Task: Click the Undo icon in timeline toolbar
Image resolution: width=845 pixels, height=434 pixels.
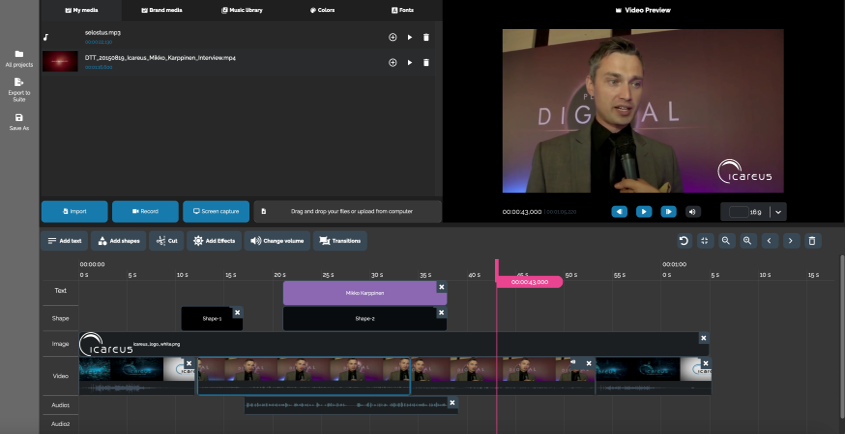Action: point(684,241)
